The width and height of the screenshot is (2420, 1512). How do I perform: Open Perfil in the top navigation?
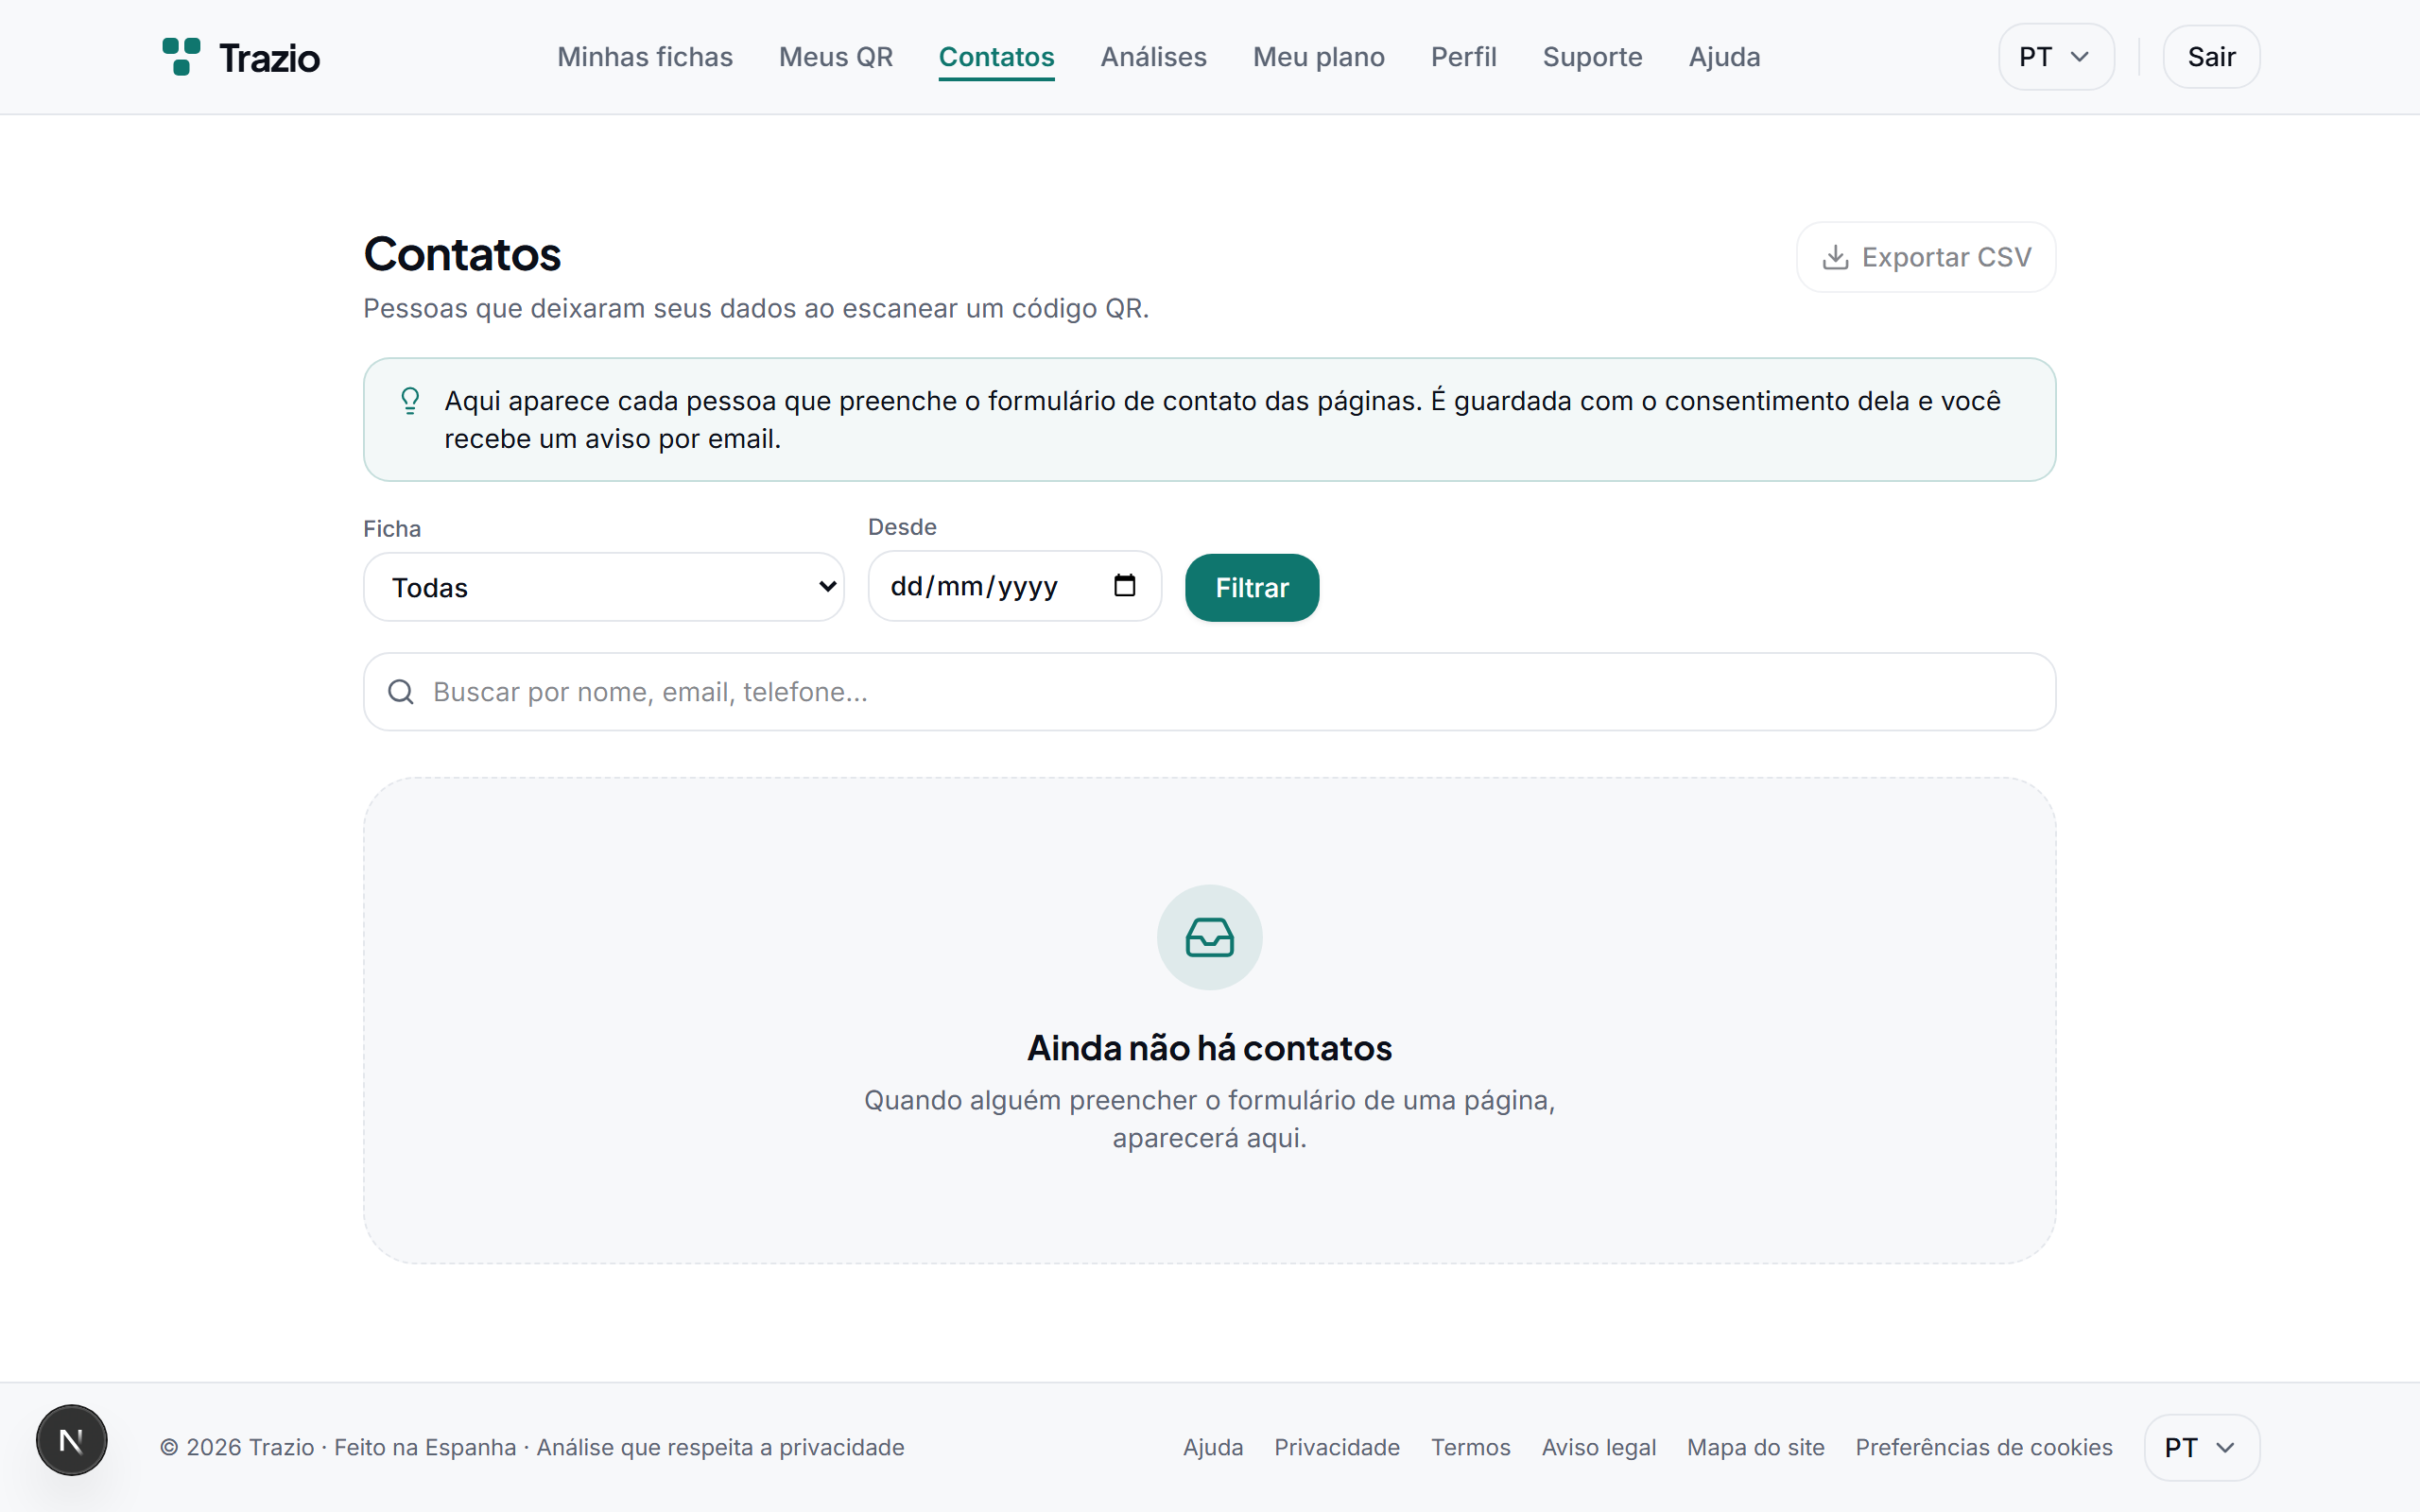point(1463,57)
